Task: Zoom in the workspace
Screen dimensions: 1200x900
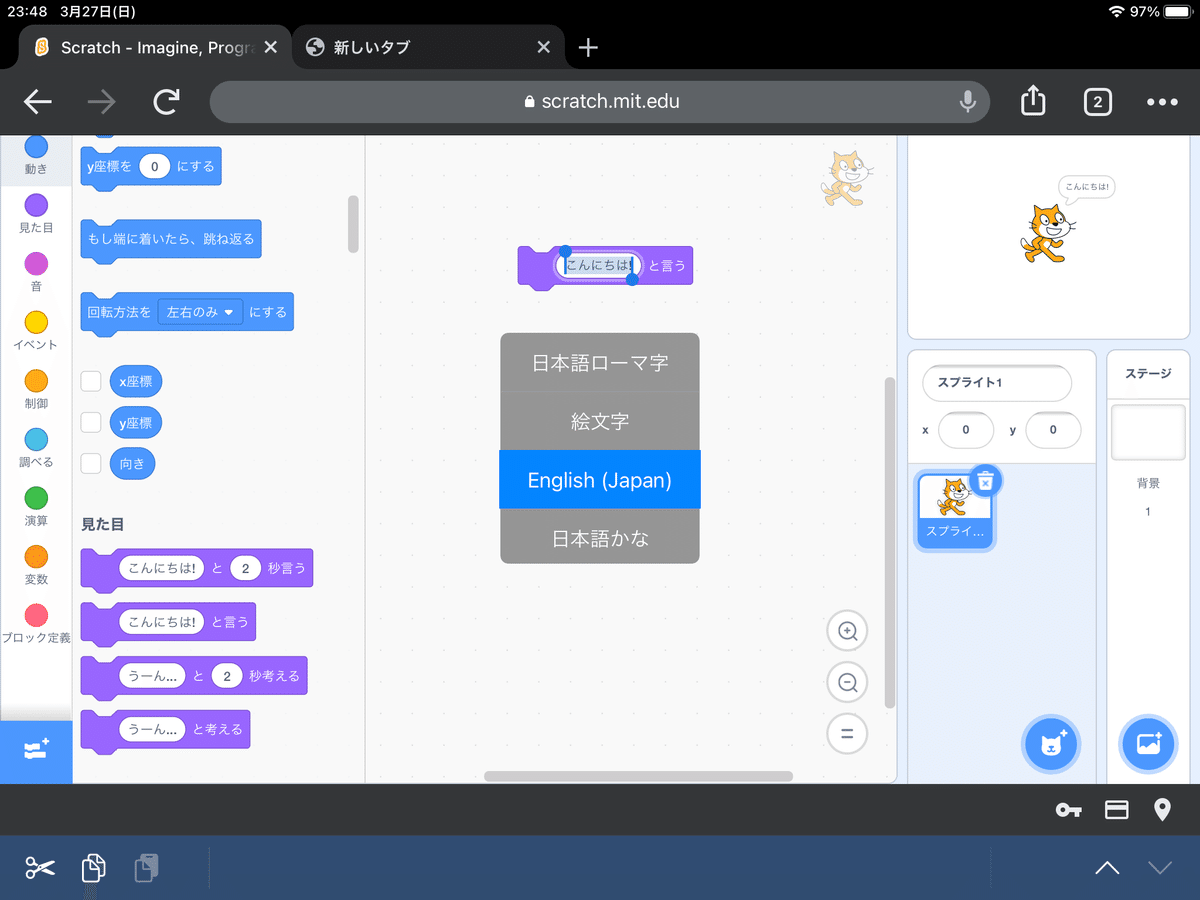Action: (847, 631)
